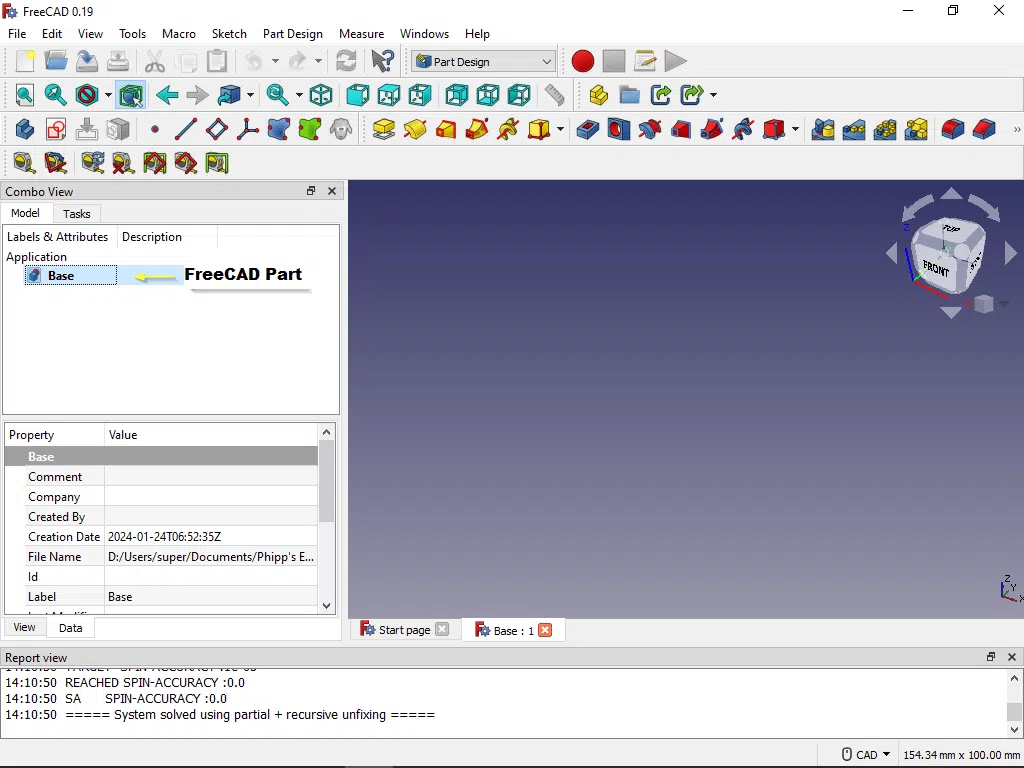Click the Make Link icon
1024x768 pixels.
(661, 95)
